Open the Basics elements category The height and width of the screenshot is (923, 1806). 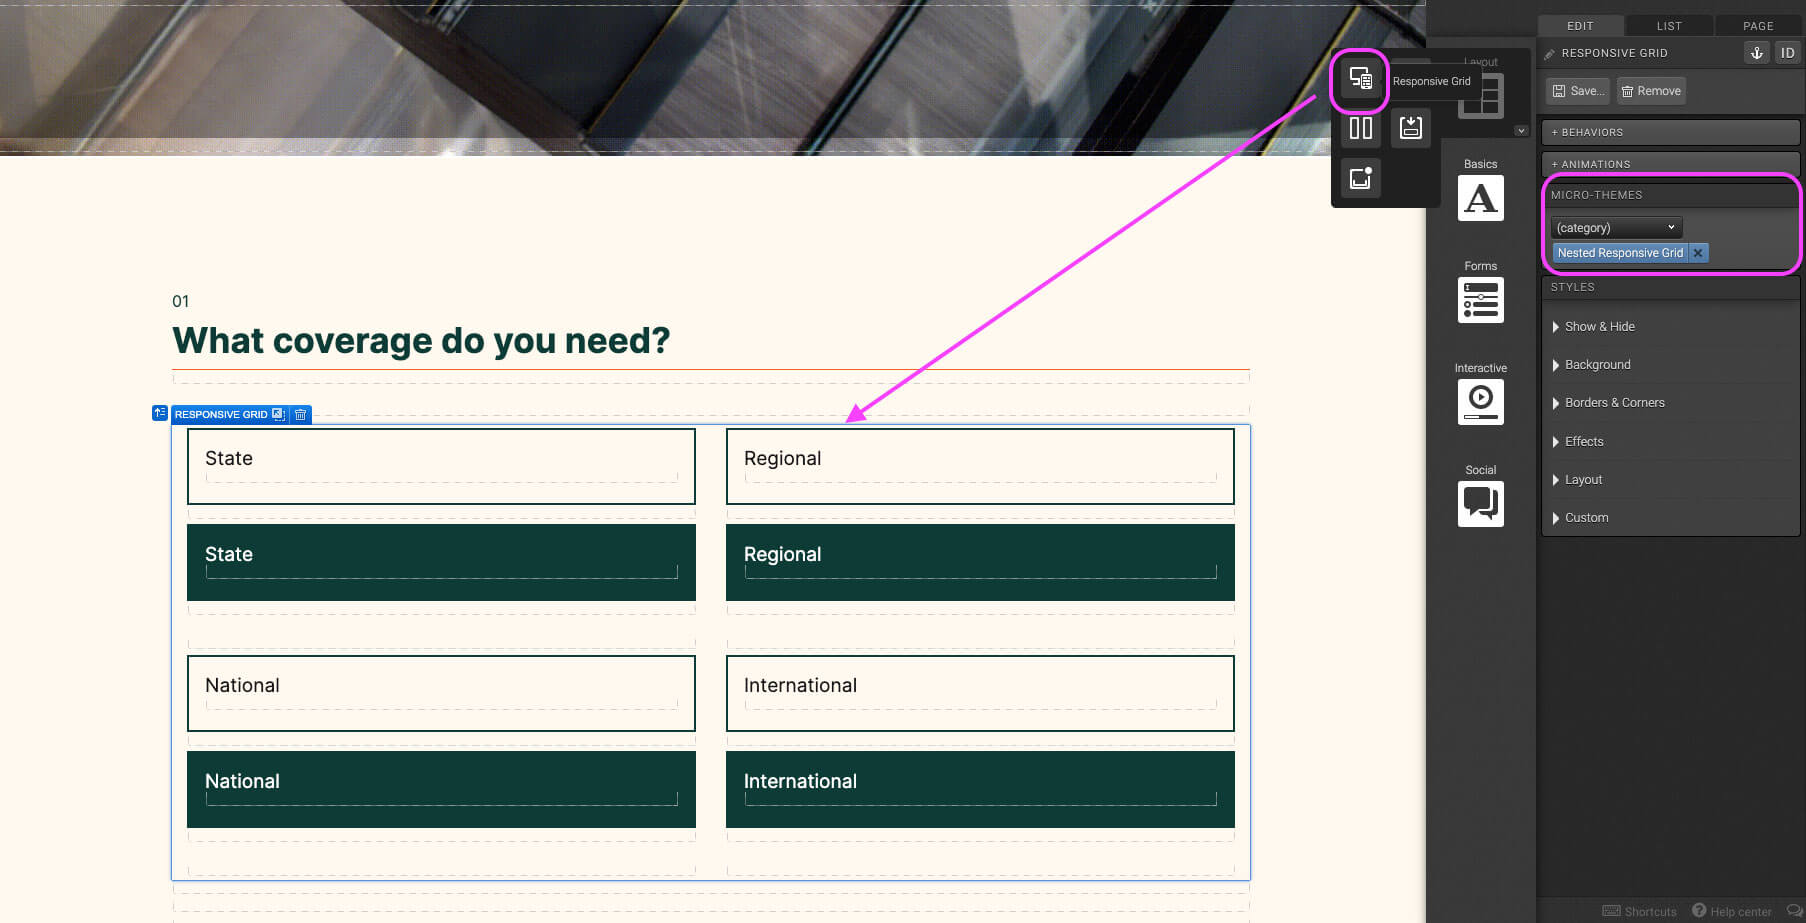(x=1480, y=198)
